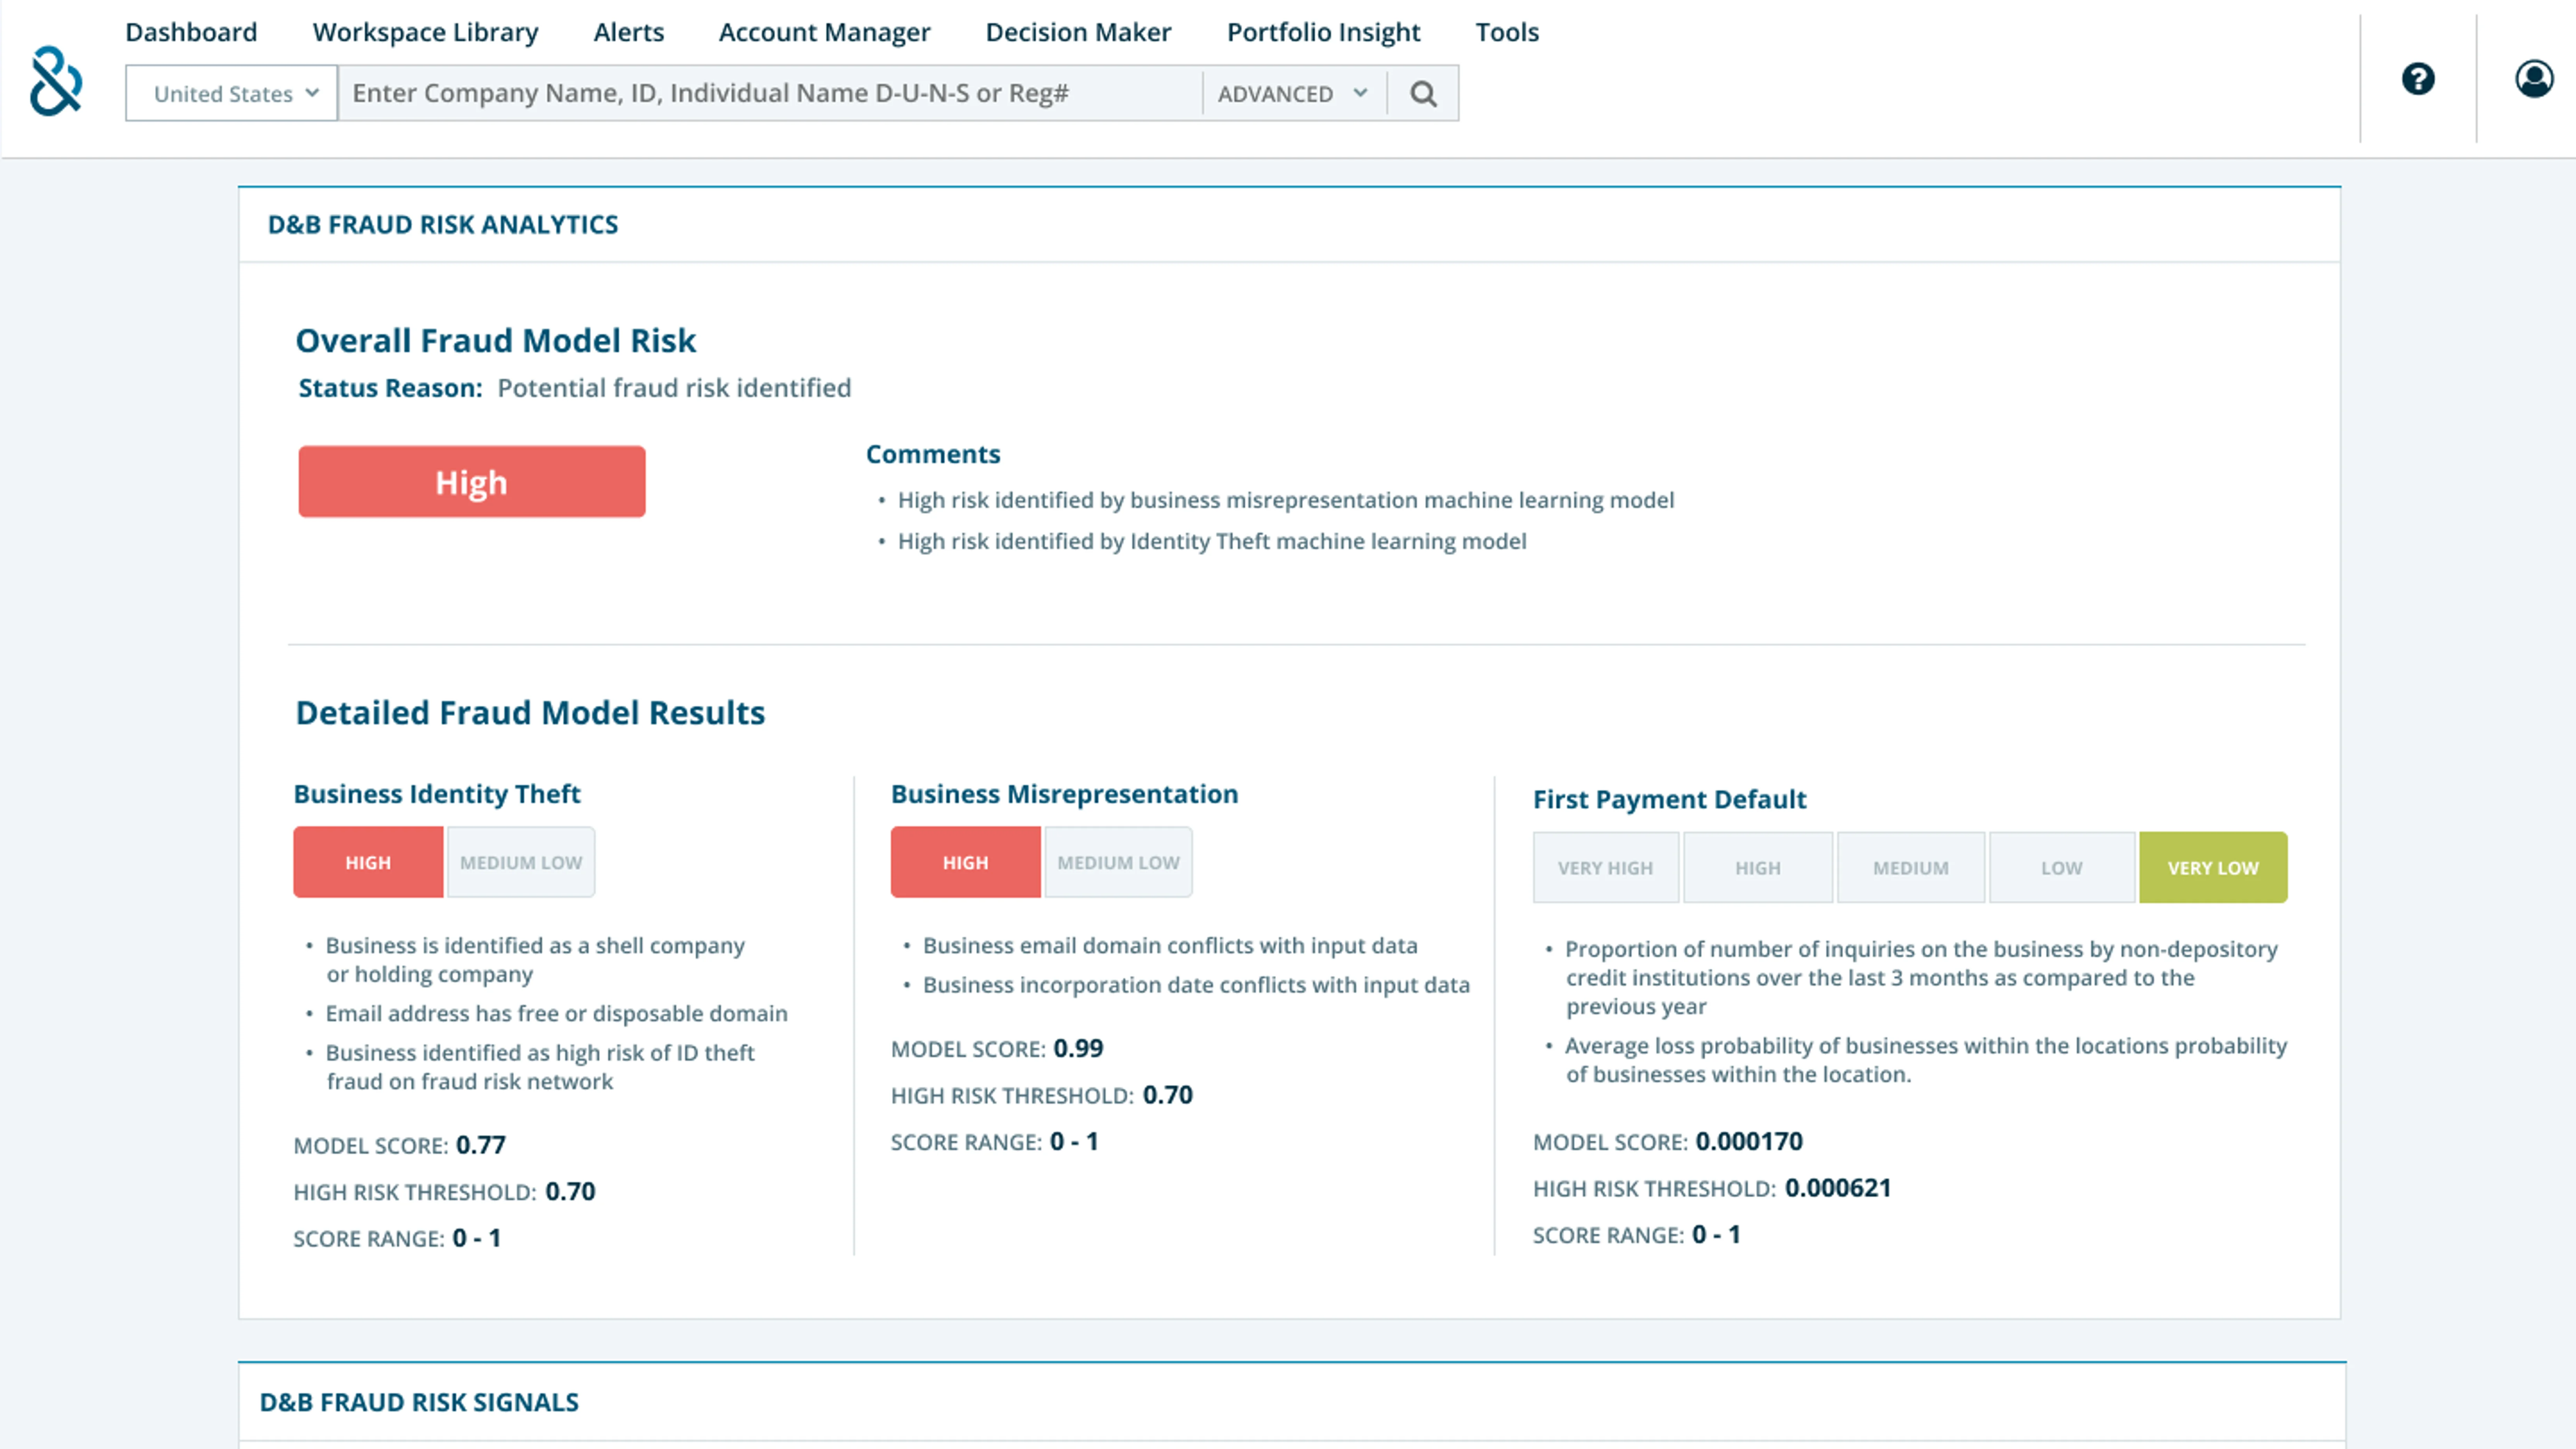This screenshot has width=2576, height=1449.
Task: Select HIGH under First Payment Default
Action: point(1758,868)
